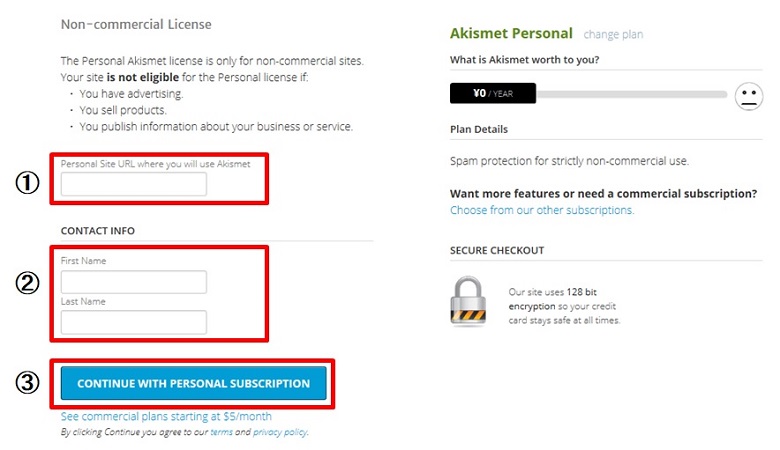
Task: Click the circled number 3 marker
Action: coord(28,383)
